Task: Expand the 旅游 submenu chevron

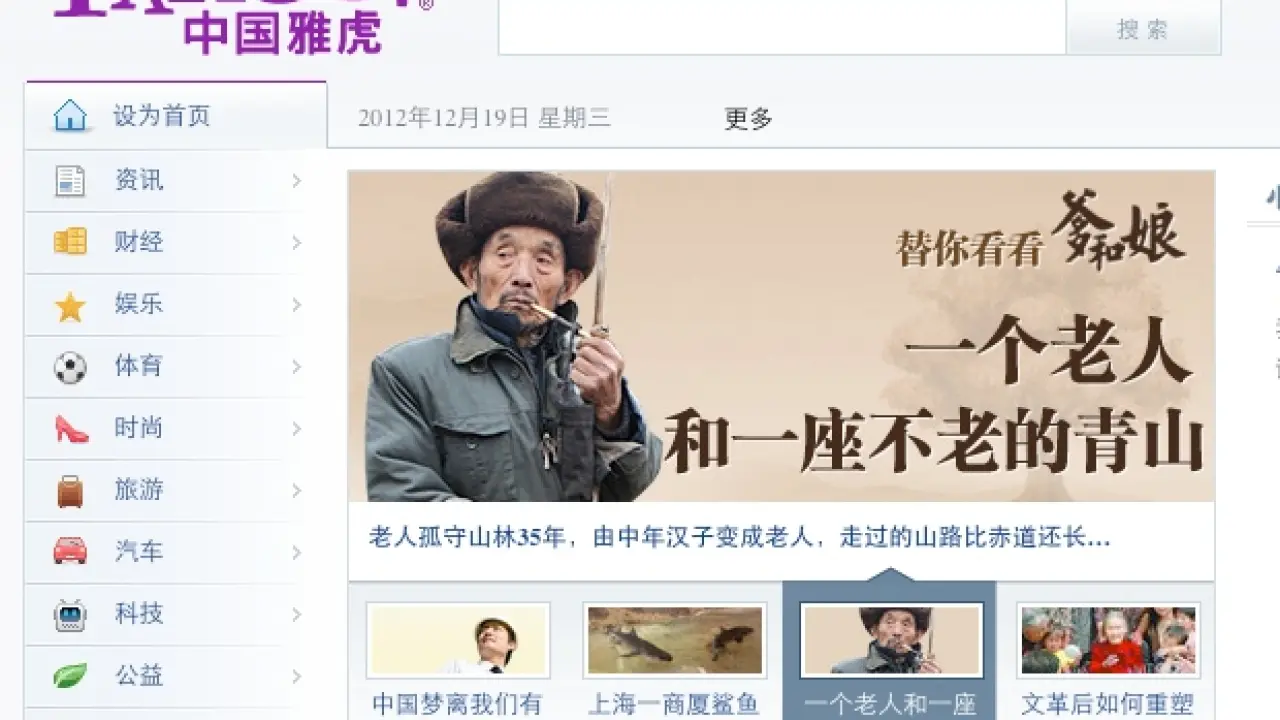Action: coord(297,491)
